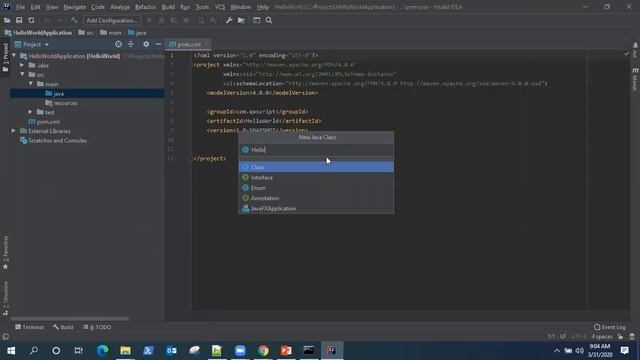The height and width of the screenshot is (360, 640).
Task: Open Project Structure toolbar icon
Action: [241, 20]
